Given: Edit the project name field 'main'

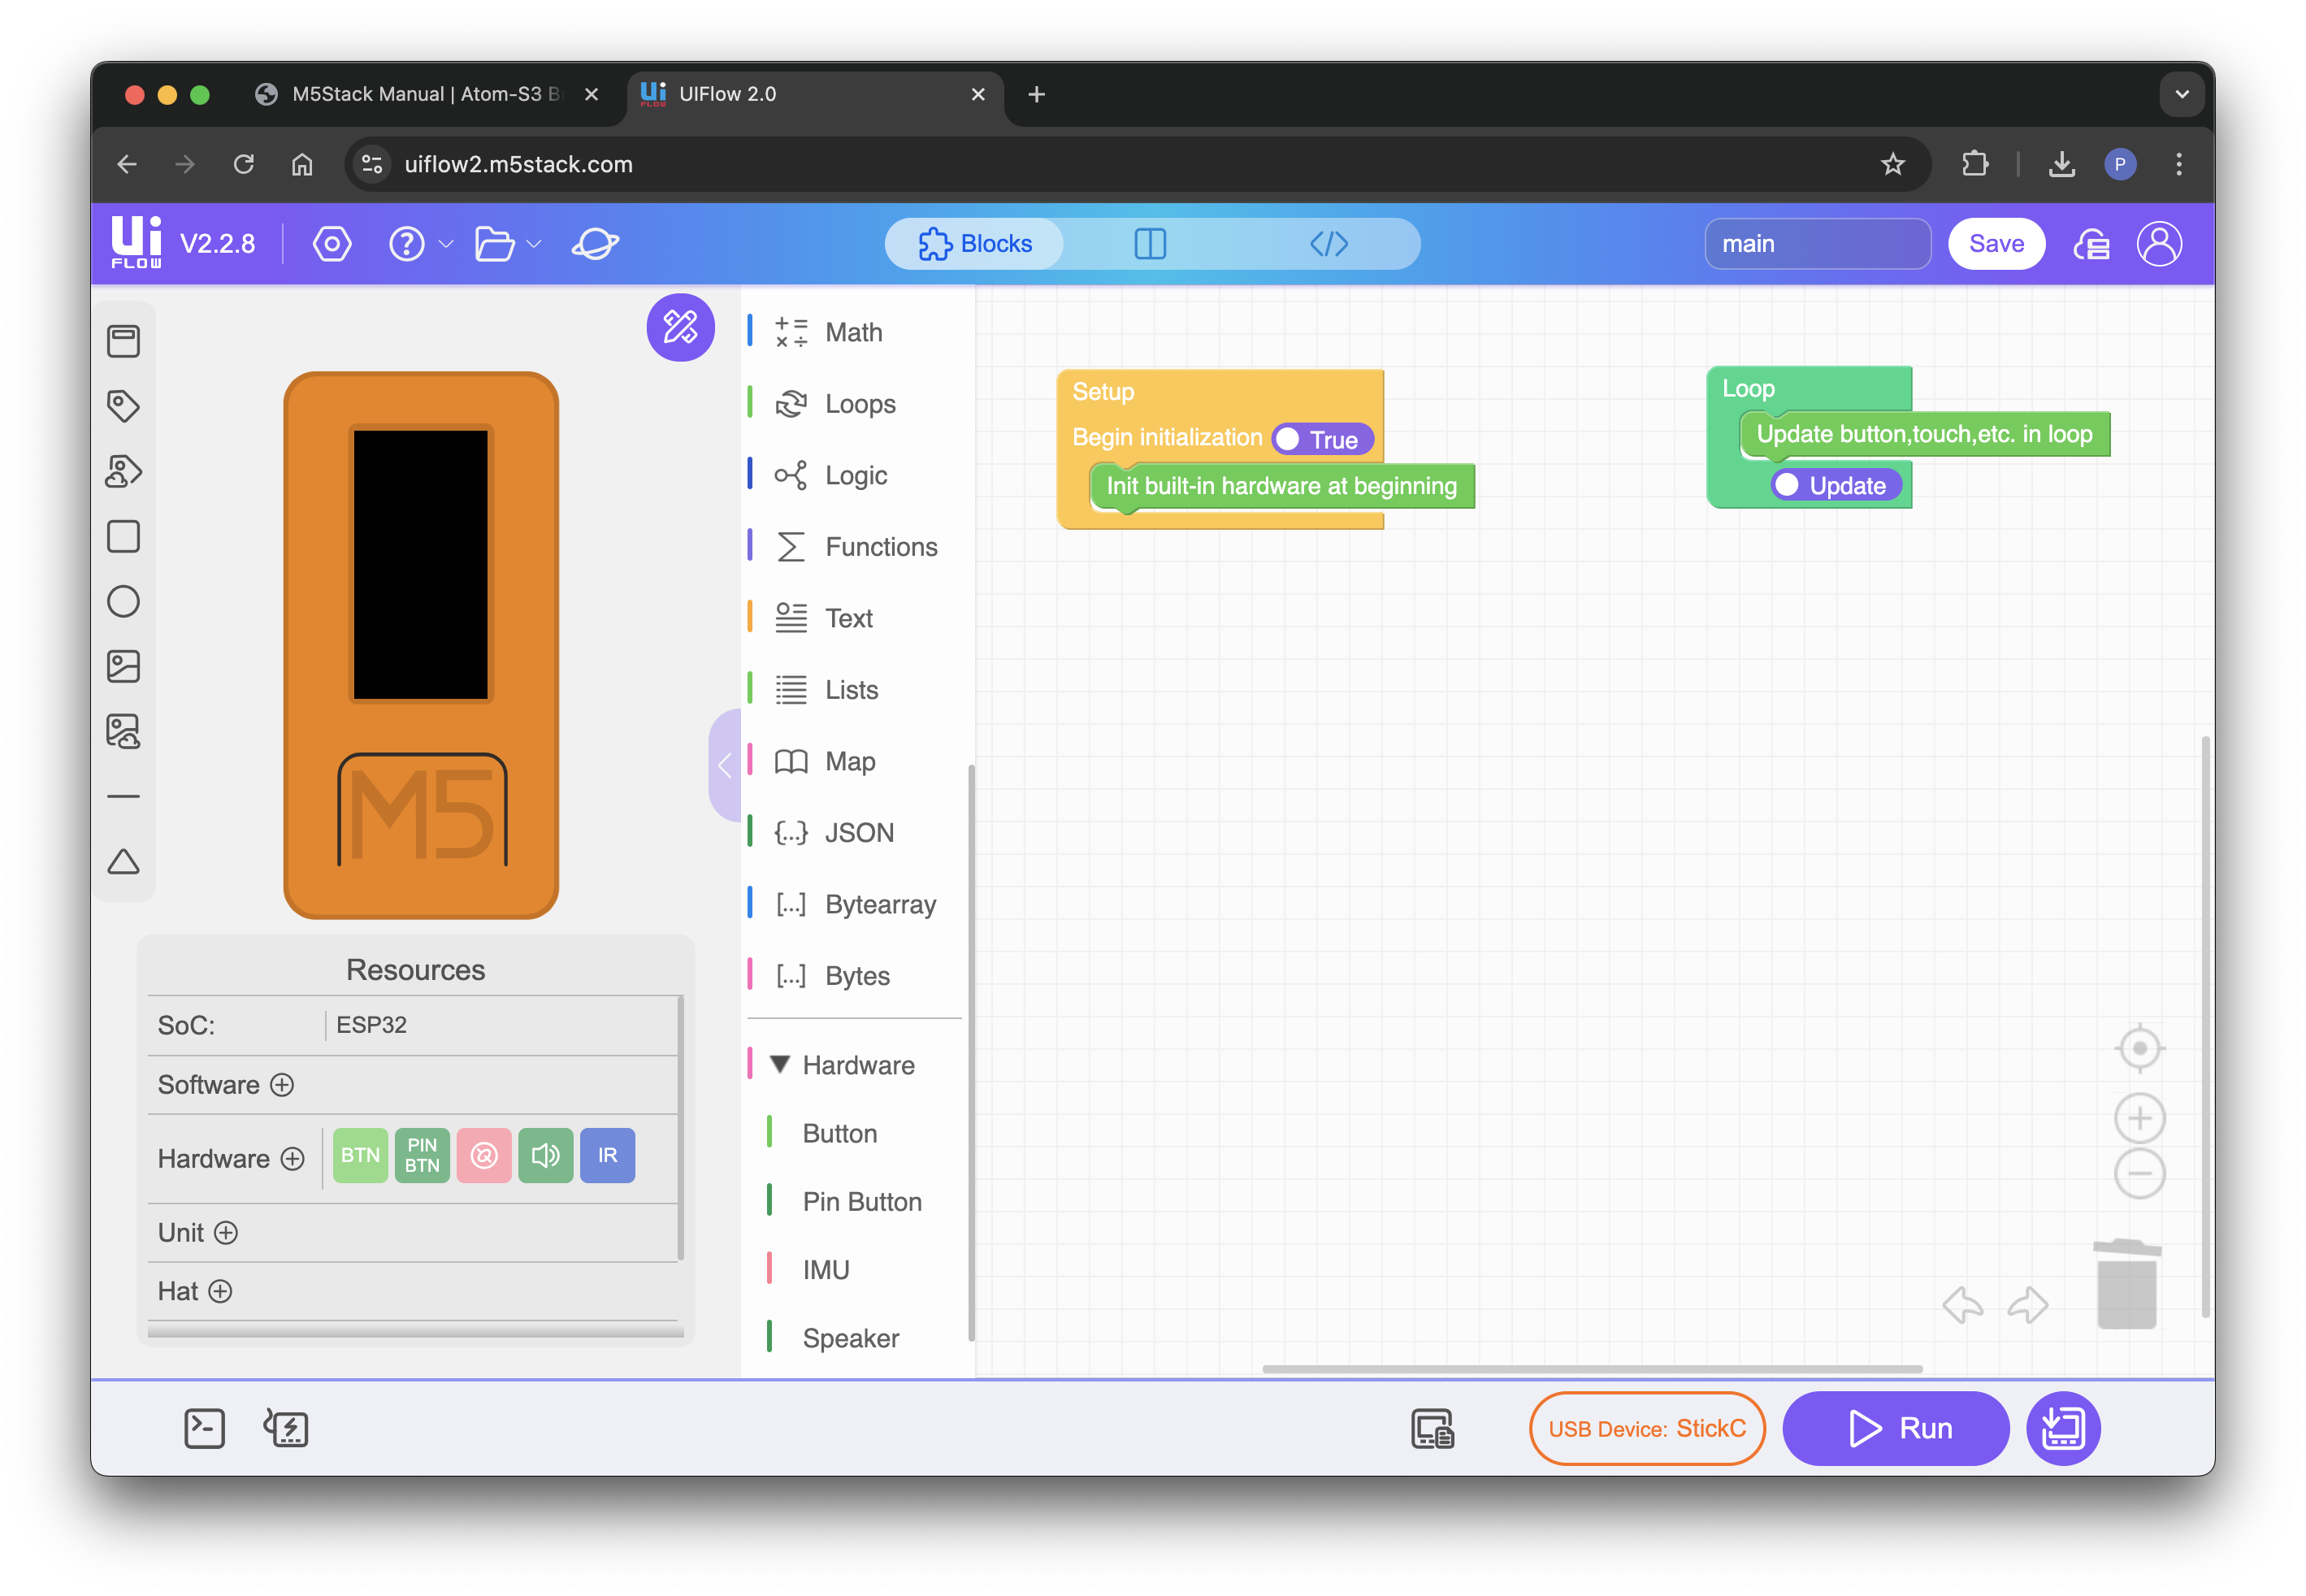Looking at the screenshot, I should [1817, 244].
